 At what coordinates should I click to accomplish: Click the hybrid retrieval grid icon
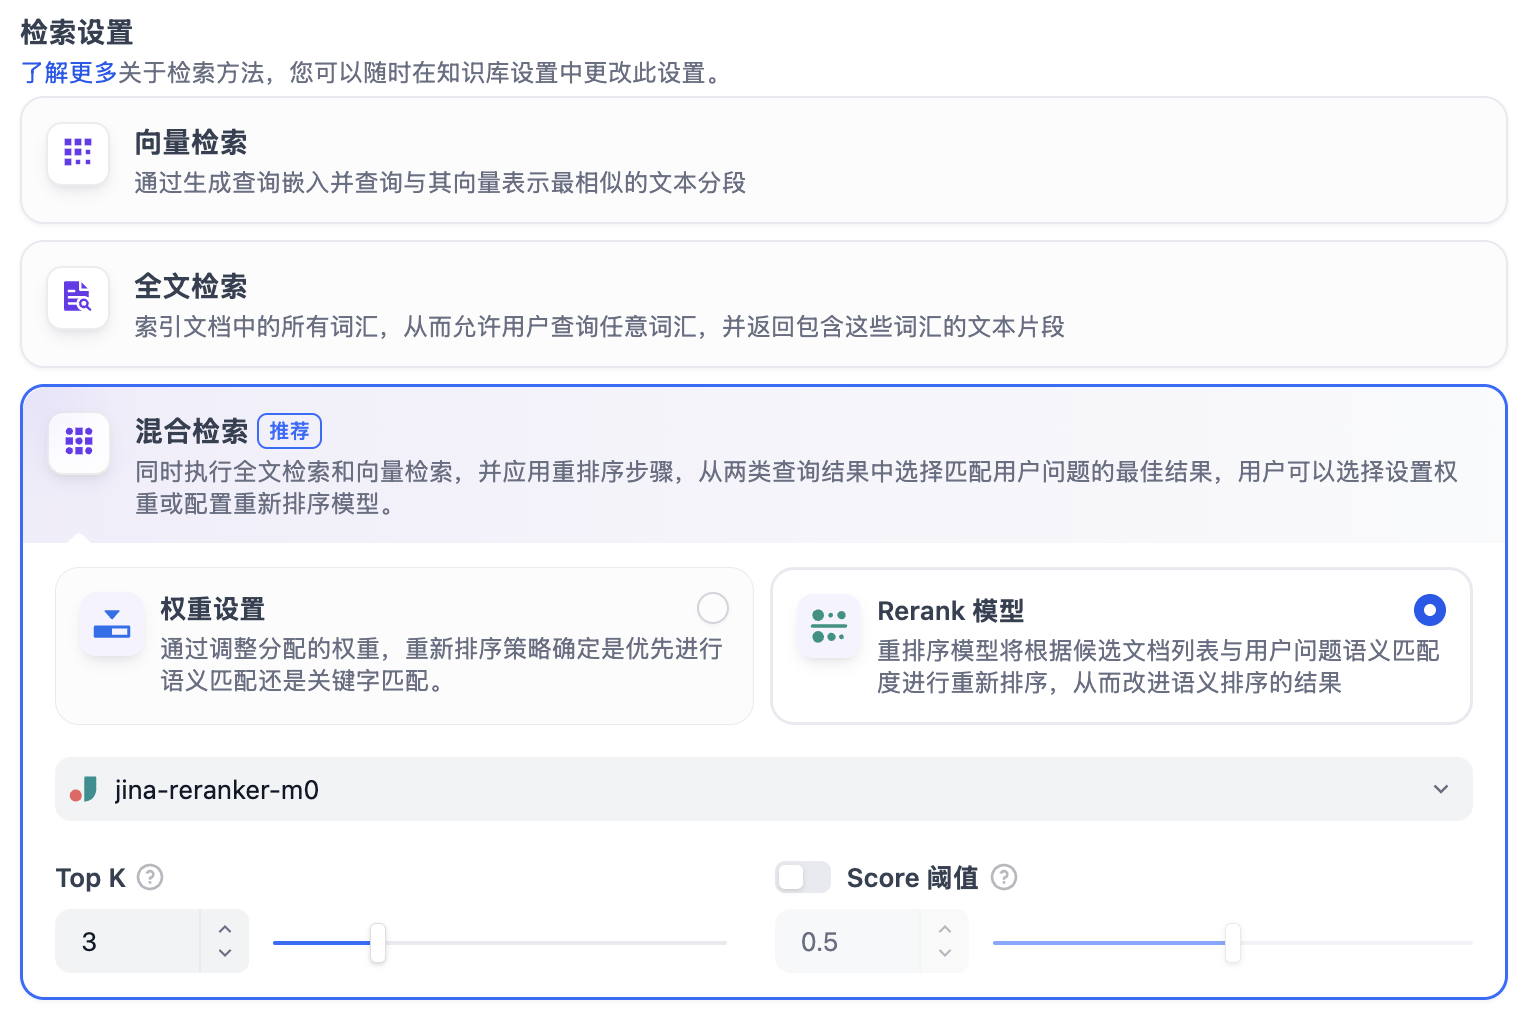tap(78, 443)
